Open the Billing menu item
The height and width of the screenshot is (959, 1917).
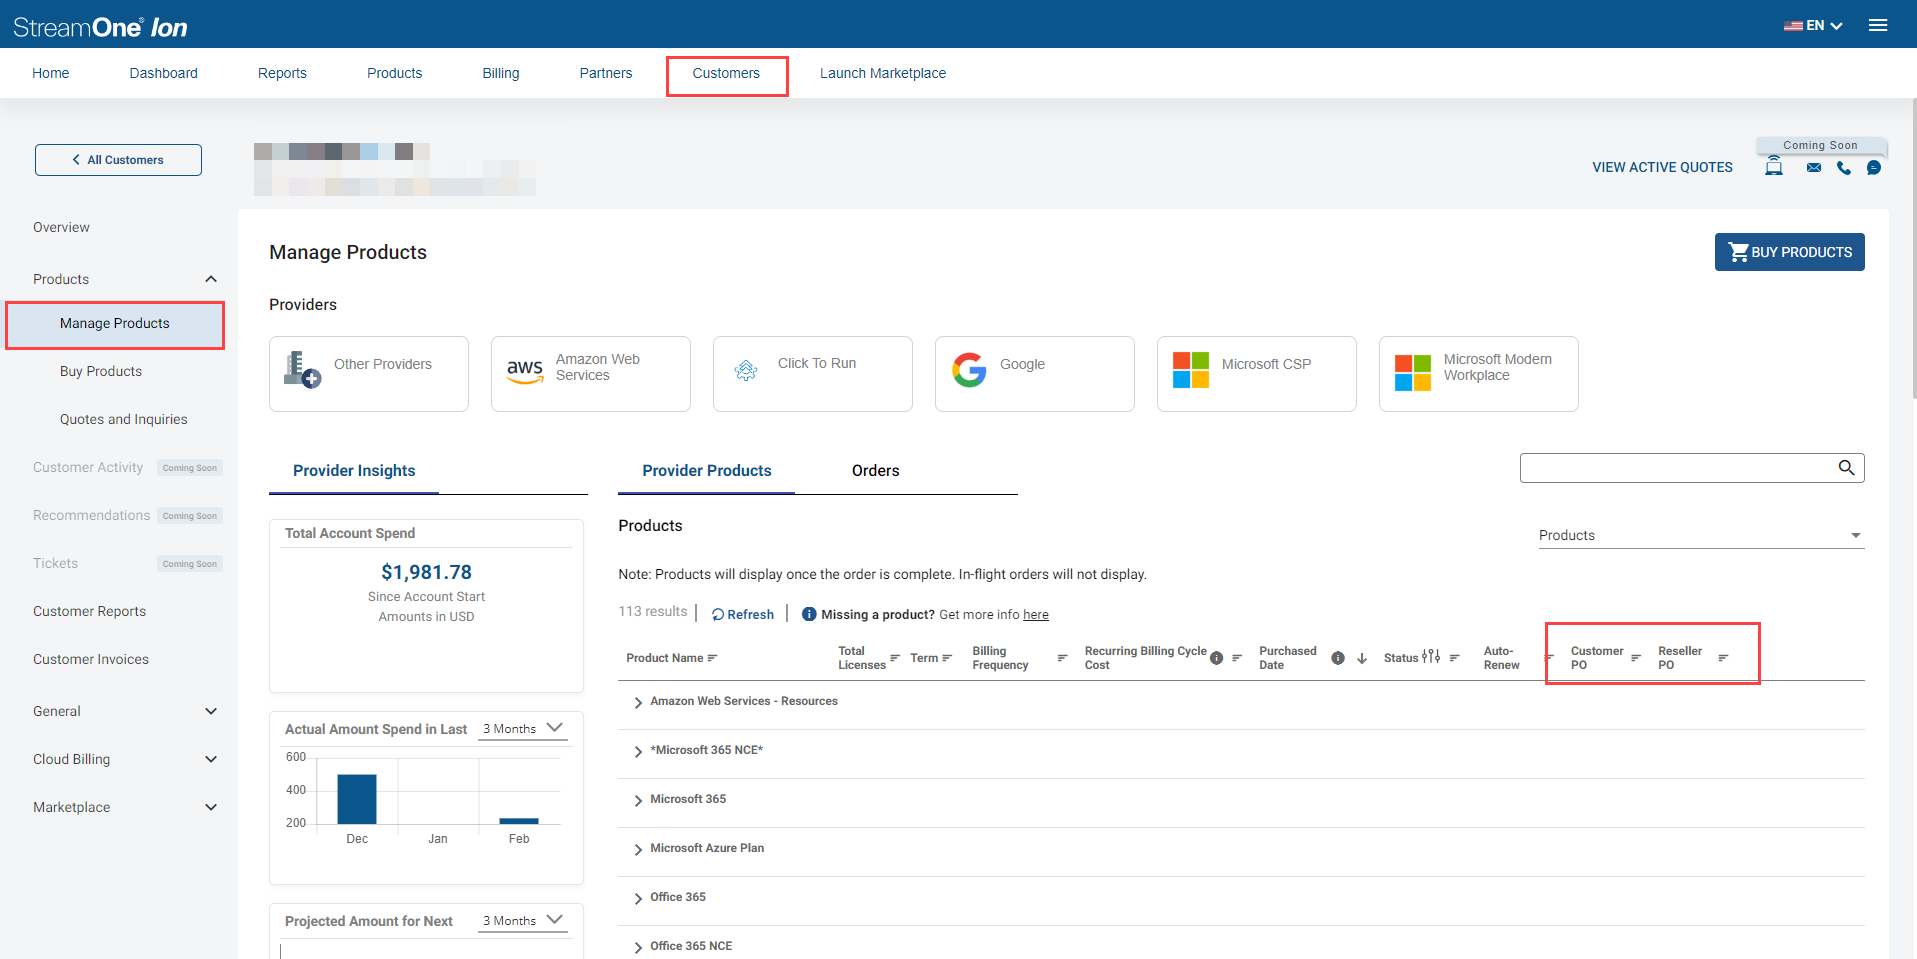(501, 73)
